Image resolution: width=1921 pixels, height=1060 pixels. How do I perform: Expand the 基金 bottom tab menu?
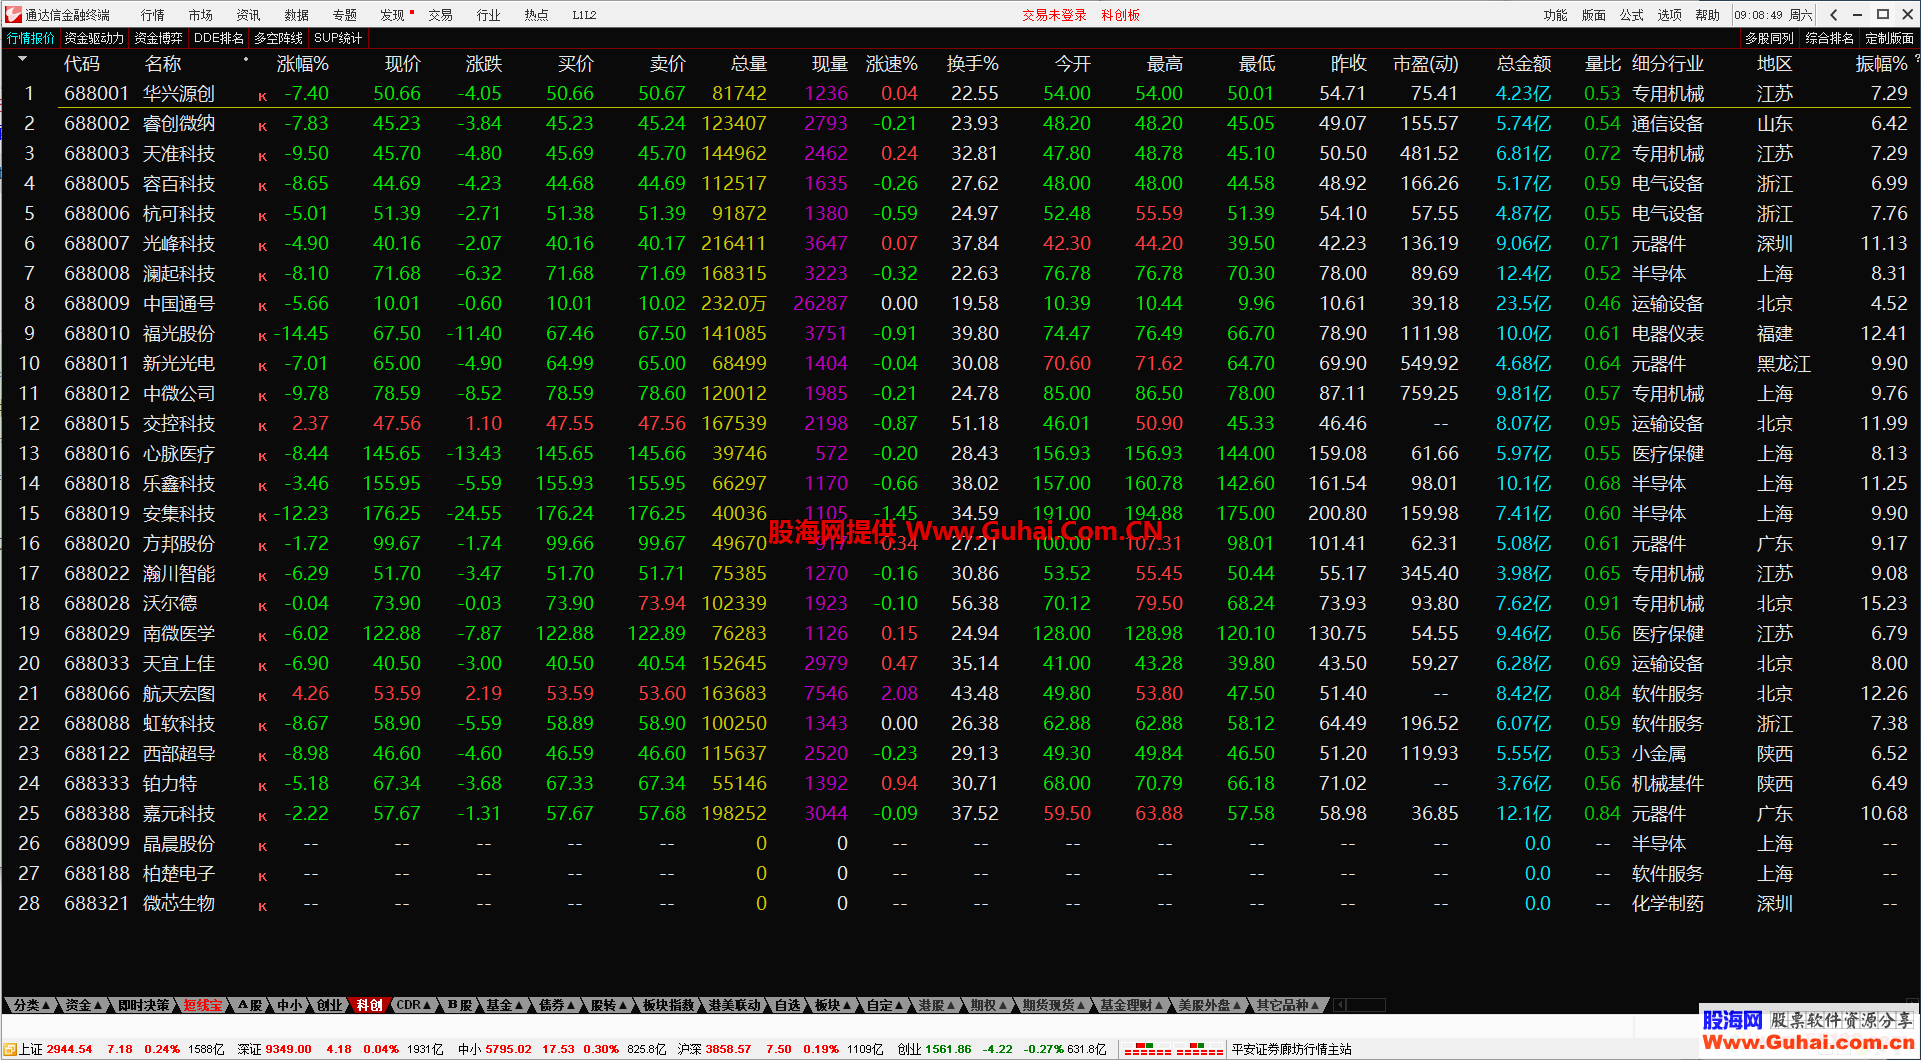click(x=503, y=1005)
